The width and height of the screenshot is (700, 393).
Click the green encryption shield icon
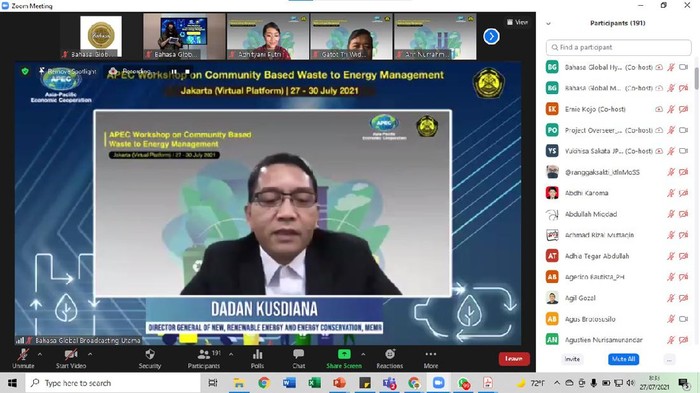(25, 71)
